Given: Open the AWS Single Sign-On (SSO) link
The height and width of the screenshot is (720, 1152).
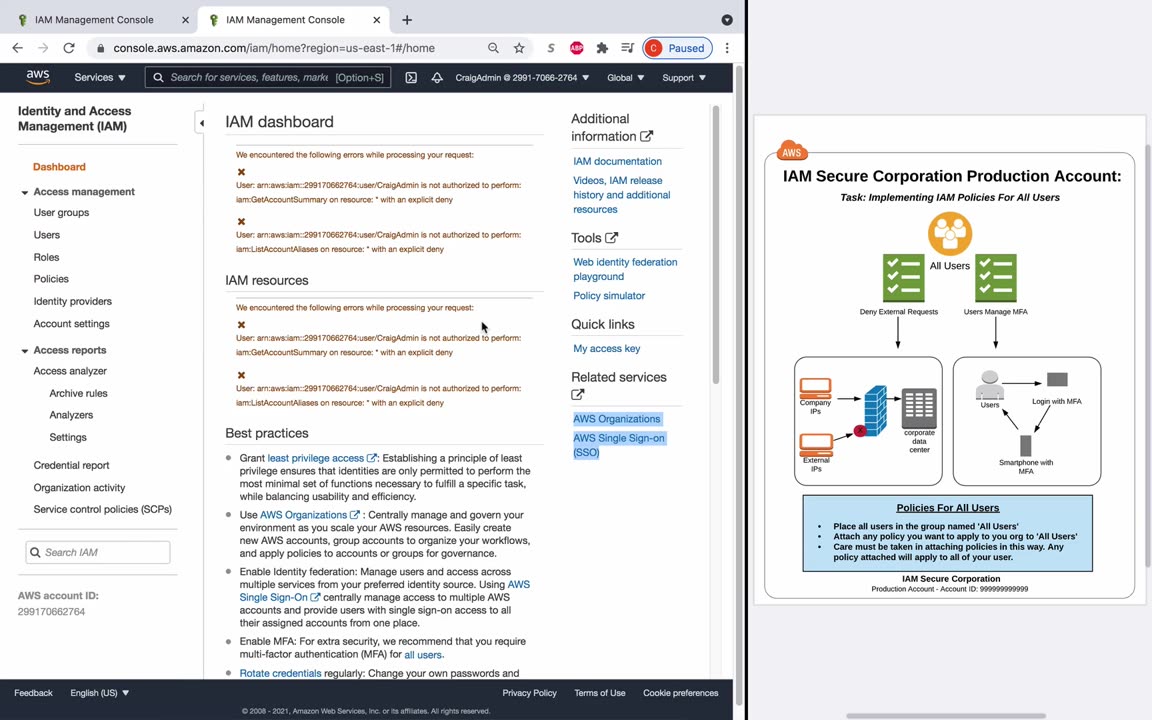Looking at the screenshot, I should pos(619,445).
